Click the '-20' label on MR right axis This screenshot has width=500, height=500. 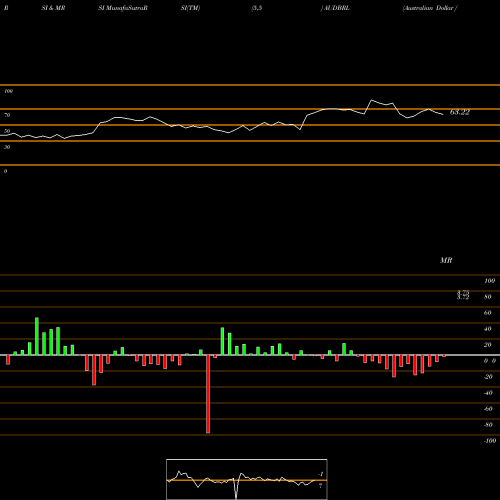click(488, 377)
